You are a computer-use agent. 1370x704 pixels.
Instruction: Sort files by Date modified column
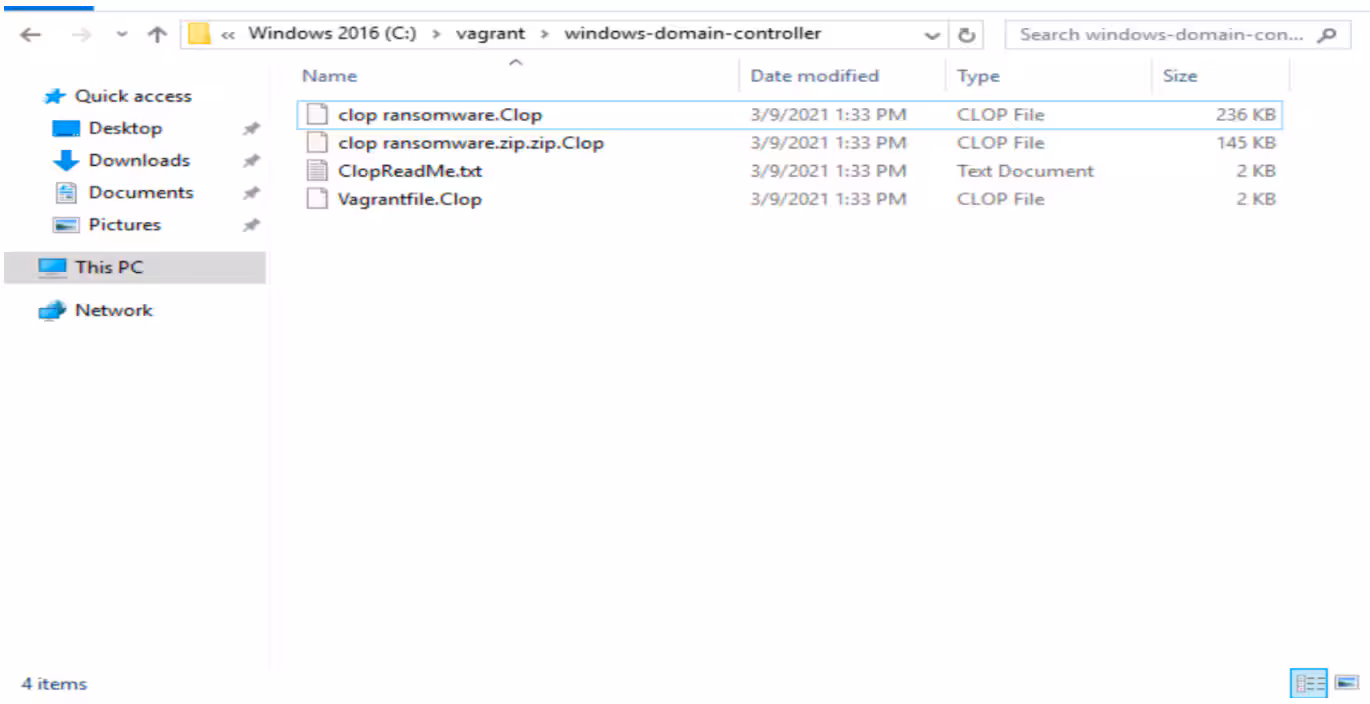[814, 76]
